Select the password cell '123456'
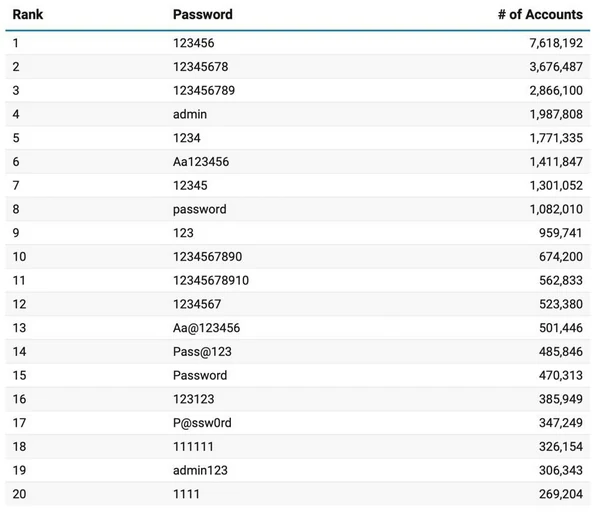The image size is (600, 513). (x=193, y=43)
